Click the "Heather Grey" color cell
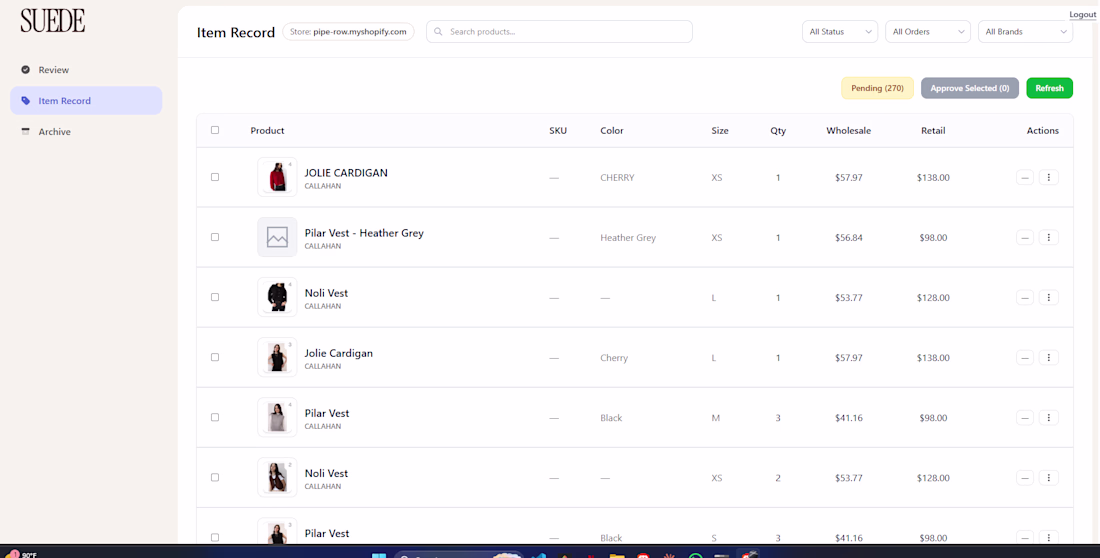Image resolution: width=1100 pixels, height=558 pixels. (628, 238)
